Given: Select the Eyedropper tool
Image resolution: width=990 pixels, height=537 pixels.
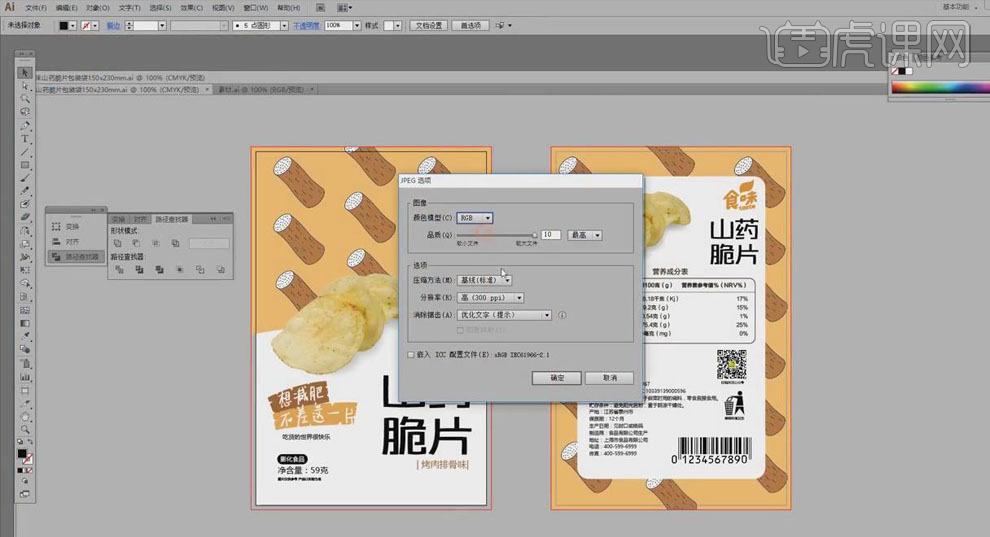Looking at the screenshot, I should coord(25,336).
